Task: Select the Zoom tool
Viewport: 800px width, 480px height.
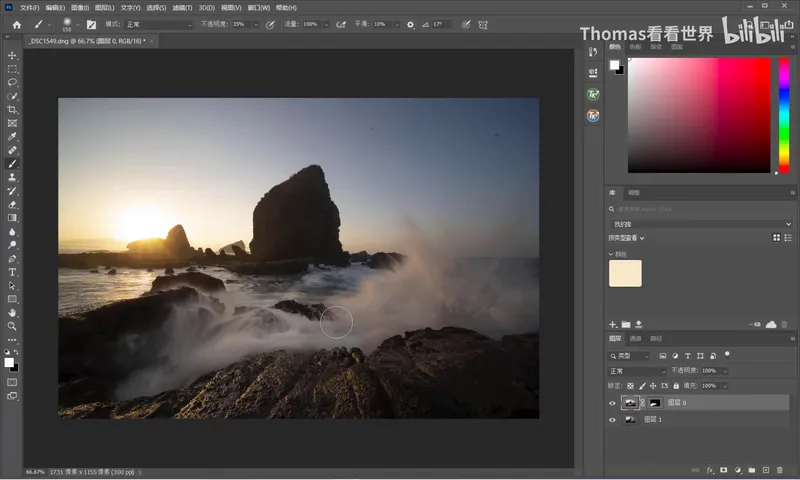Action: [12, 326]
